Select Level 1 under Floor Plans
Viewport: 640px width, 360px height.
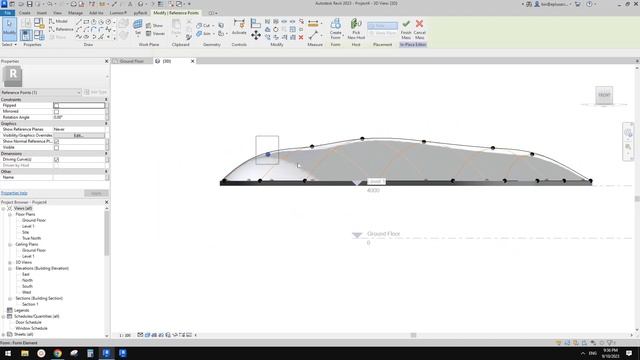click(x=28, y=226)
